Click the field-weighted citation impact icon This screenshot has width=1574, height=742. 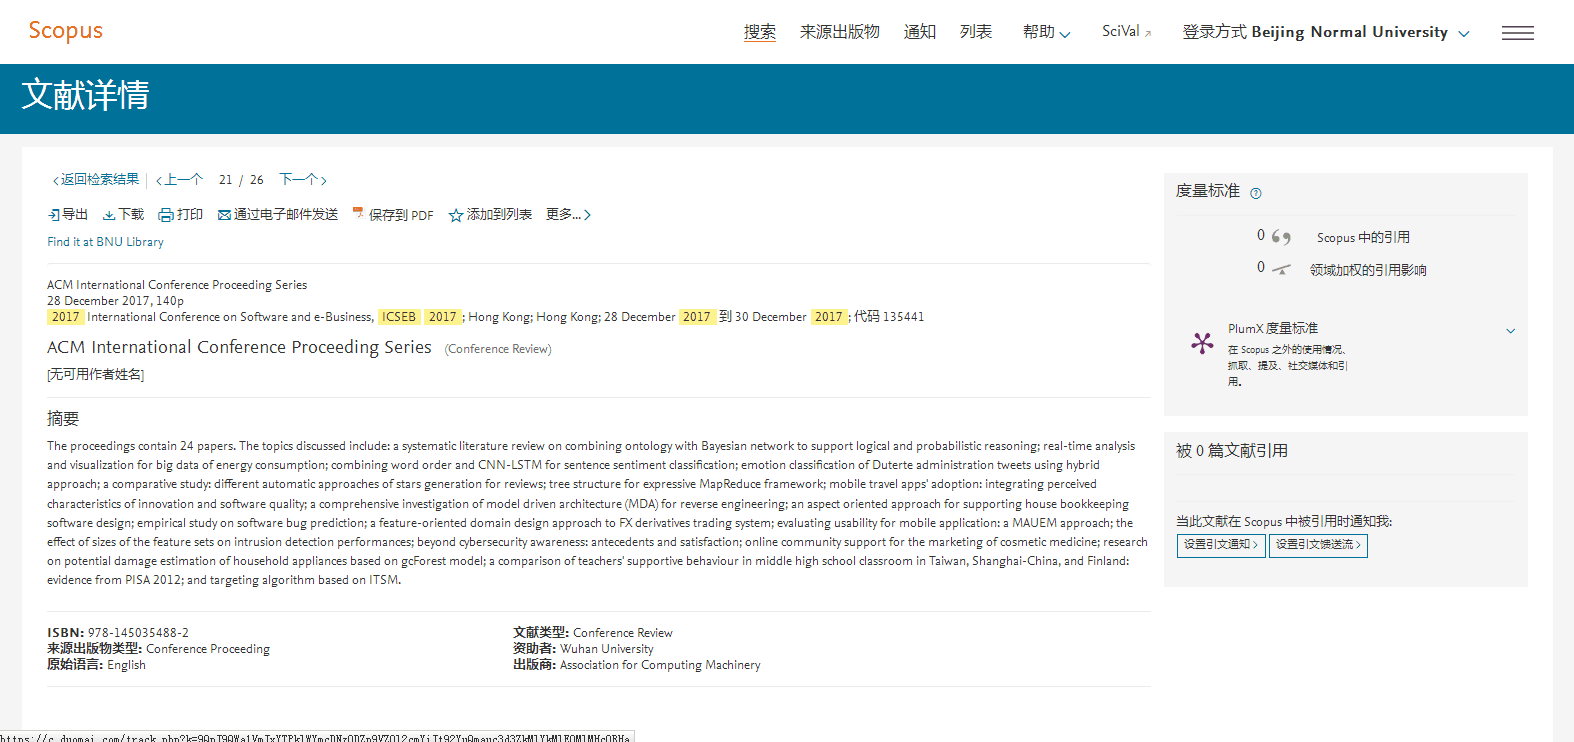tap(1281, 269)
